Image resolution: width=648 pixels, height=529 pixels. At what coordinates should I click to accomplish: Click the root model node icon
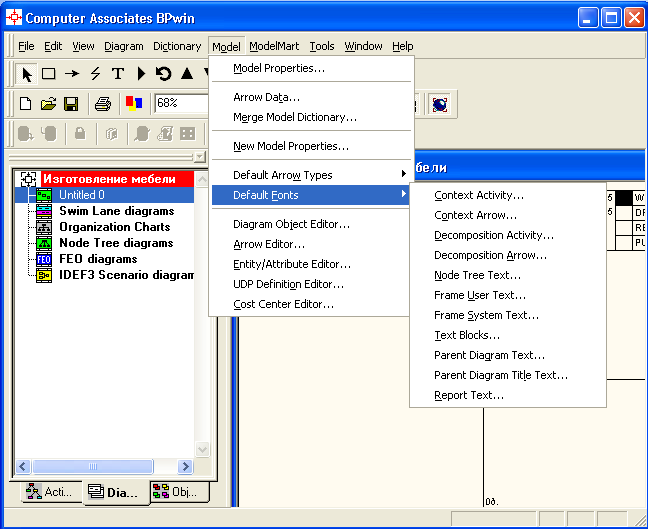(28, 179)
